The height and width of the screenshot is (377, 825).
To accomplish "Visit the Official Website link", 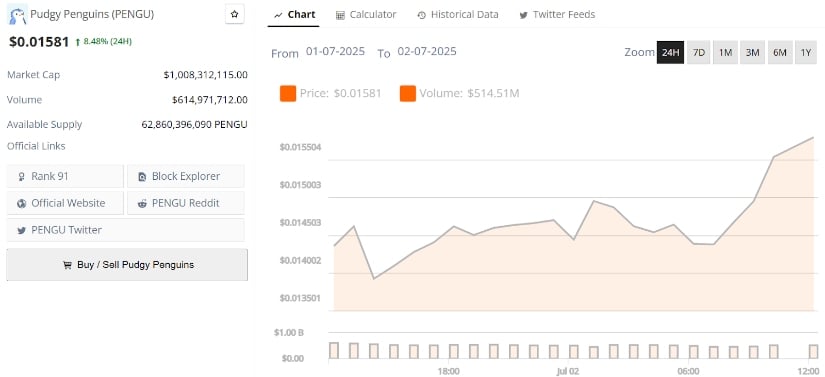I will [65, 203].
